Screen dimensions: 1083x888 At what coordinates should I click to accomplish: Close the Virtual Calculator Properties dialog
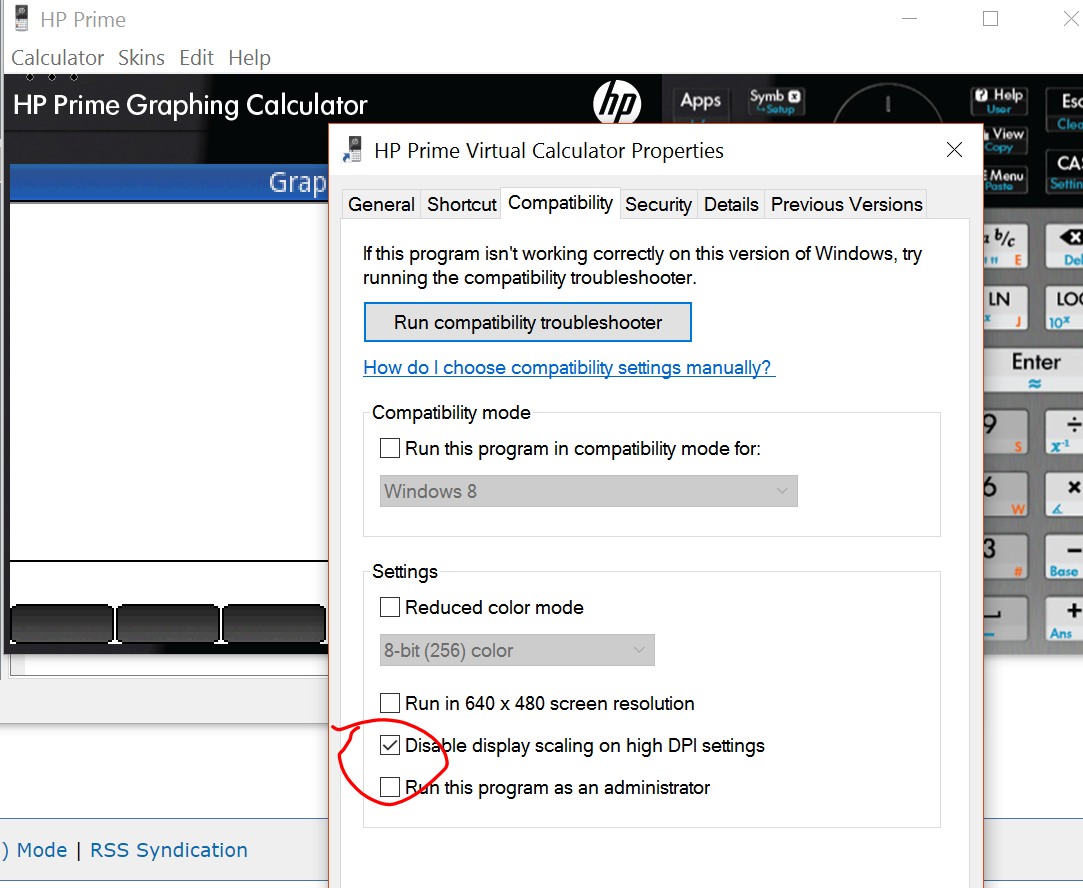click(x=955, y=150)
